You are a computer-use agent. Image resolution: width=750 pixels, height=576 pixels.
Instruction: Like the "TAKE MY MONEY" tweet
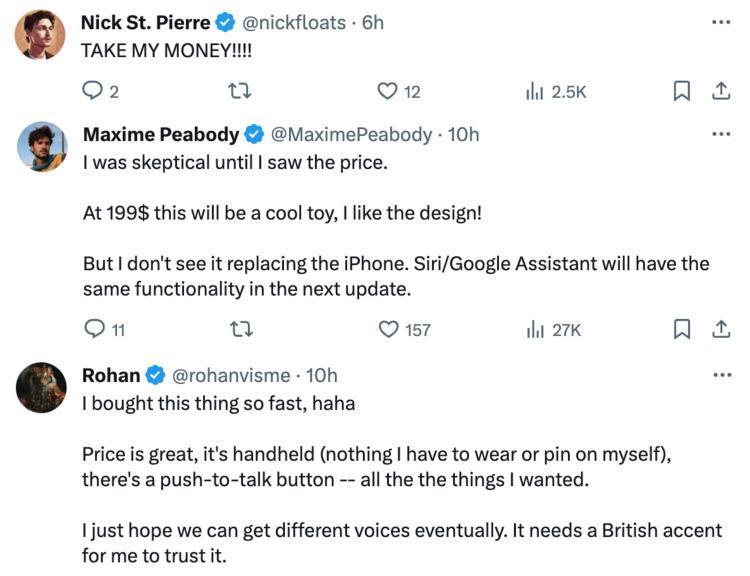click(388, 91)
